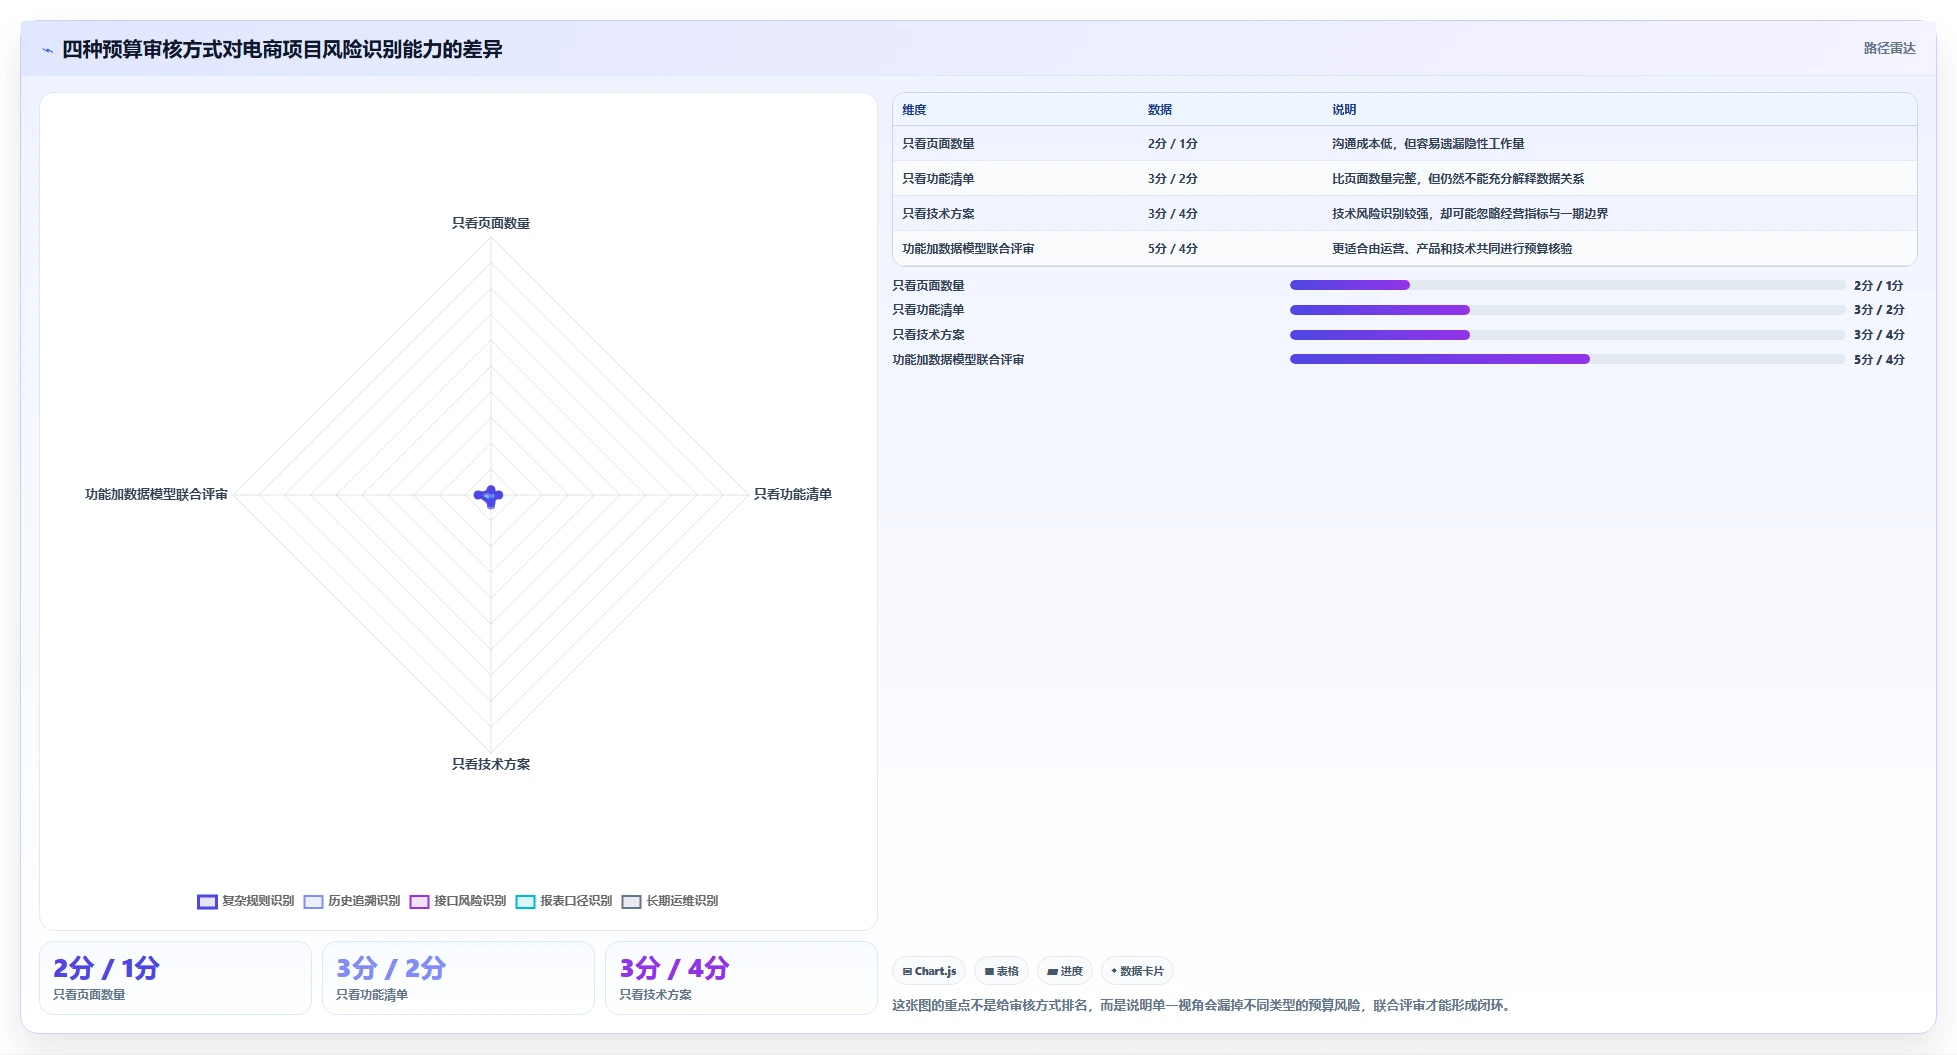Click the 3分 / 4分 只看技术方案 data card
This screenshot has height=1055, width=1957.
[741, 978]
